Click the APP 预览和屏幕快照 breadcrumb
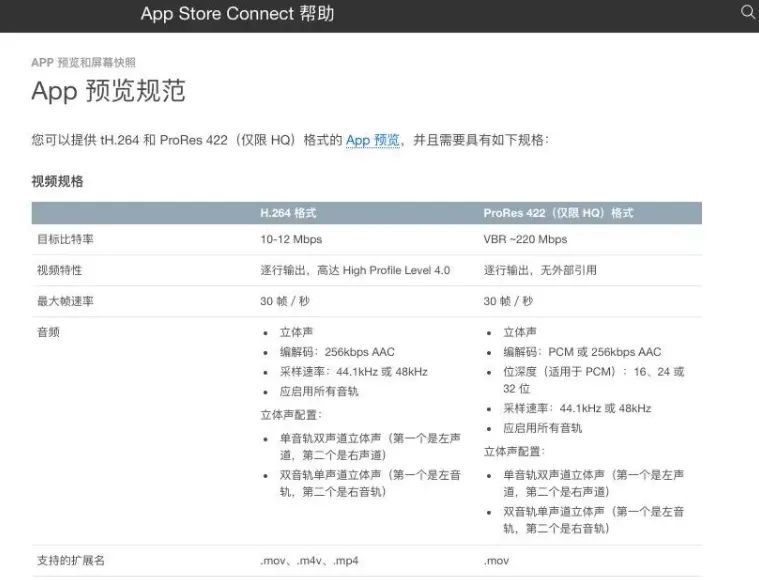The width and height of the screenshot is (759, 580). 83,62
